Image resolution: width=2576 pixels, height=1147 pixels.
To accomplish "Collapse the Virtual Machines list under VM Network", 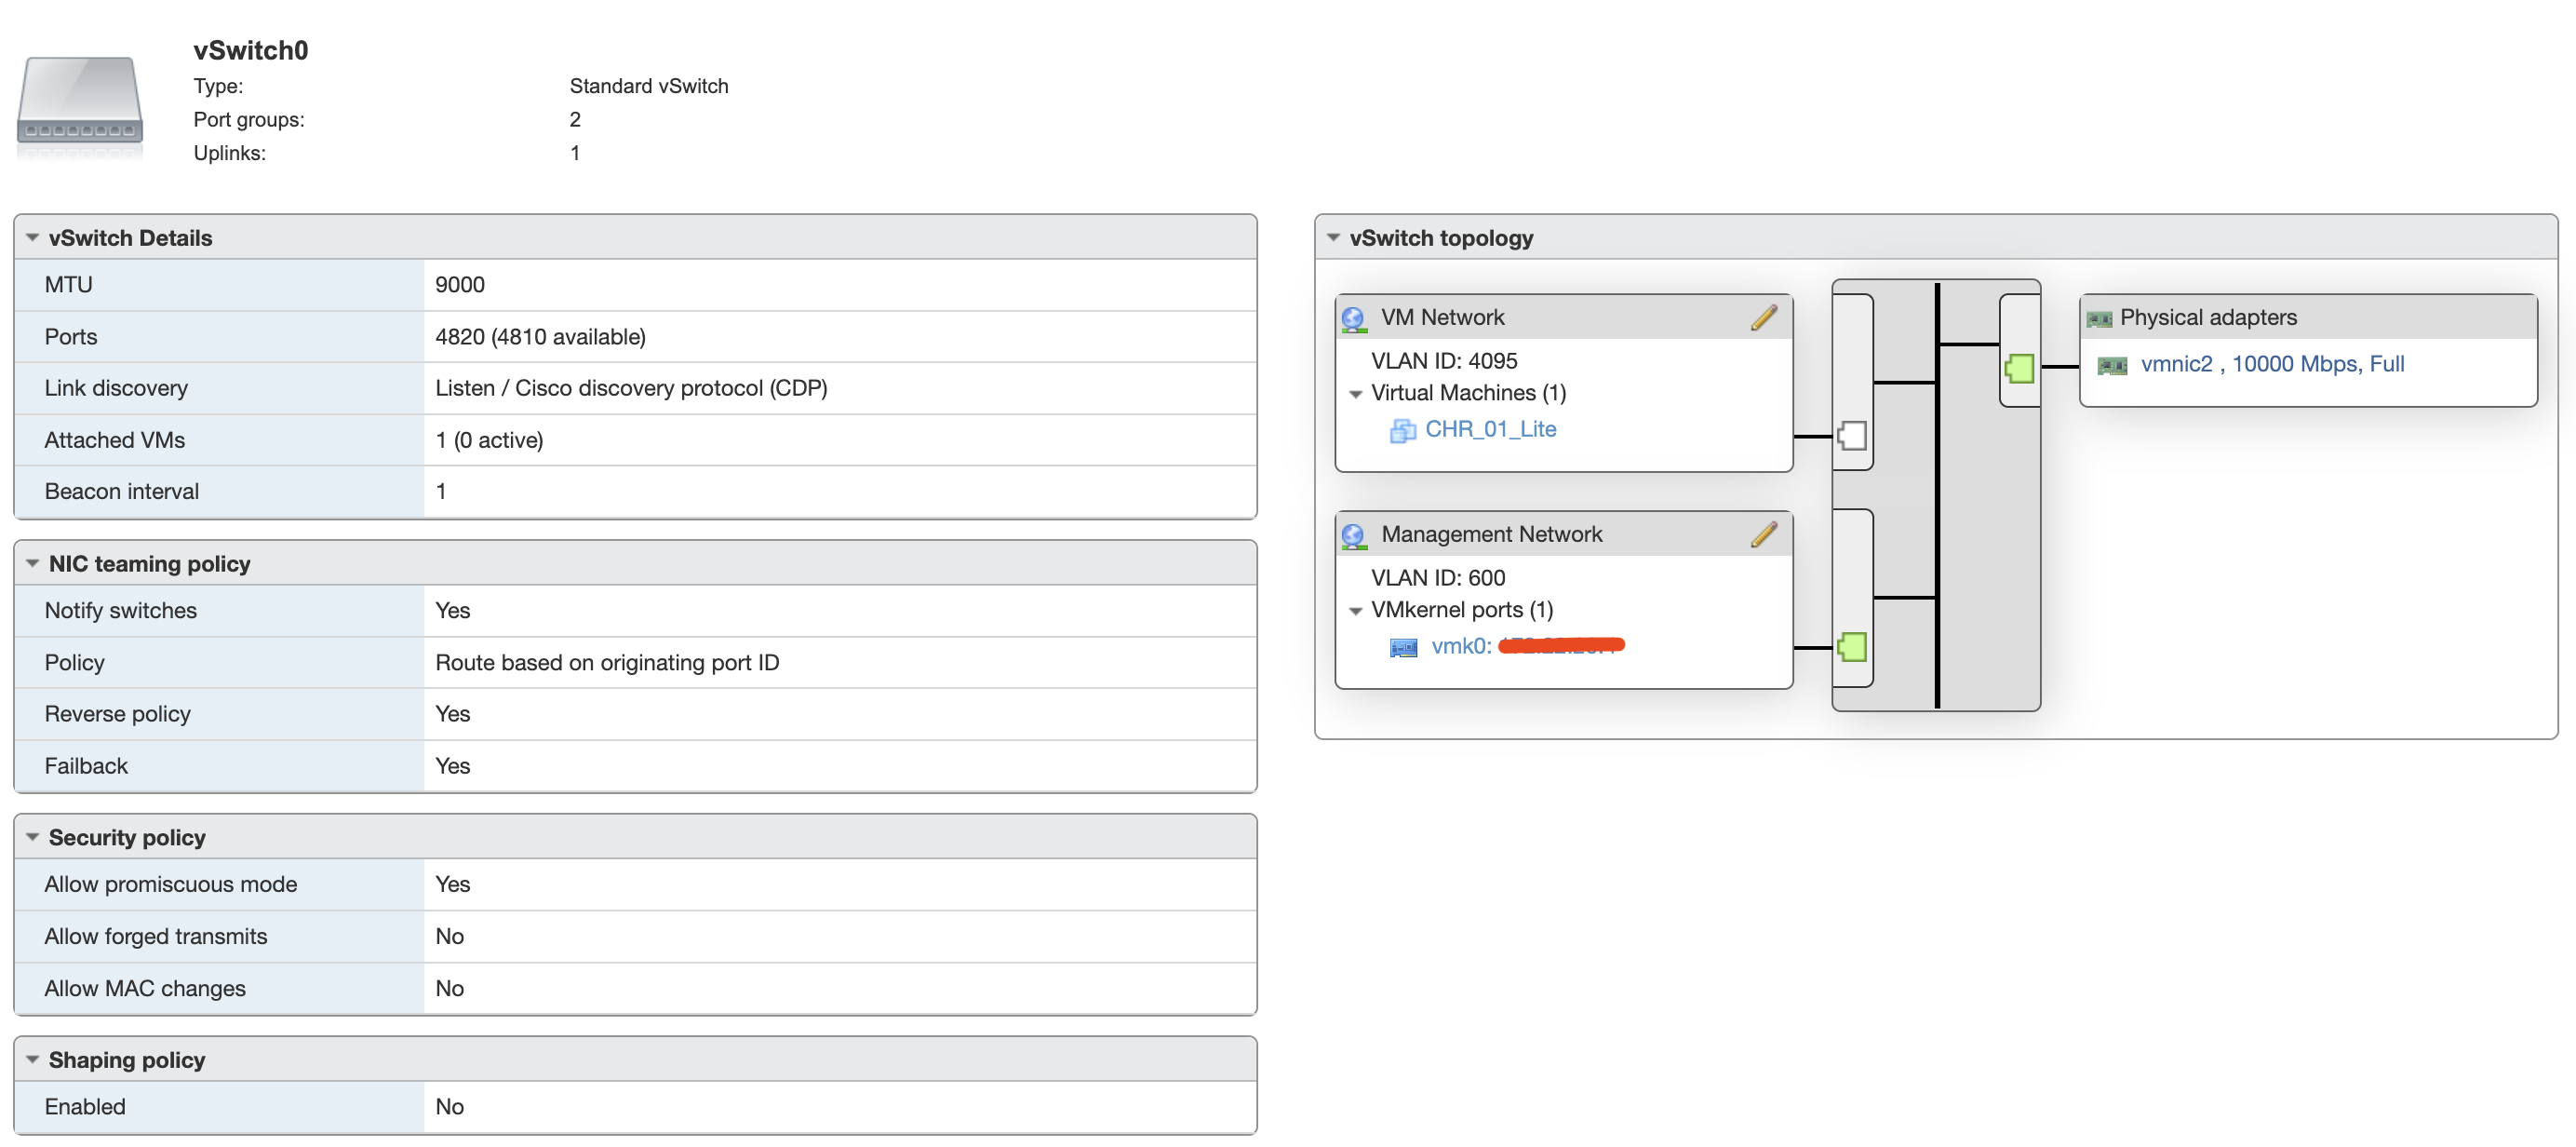I will (1357, 393).
